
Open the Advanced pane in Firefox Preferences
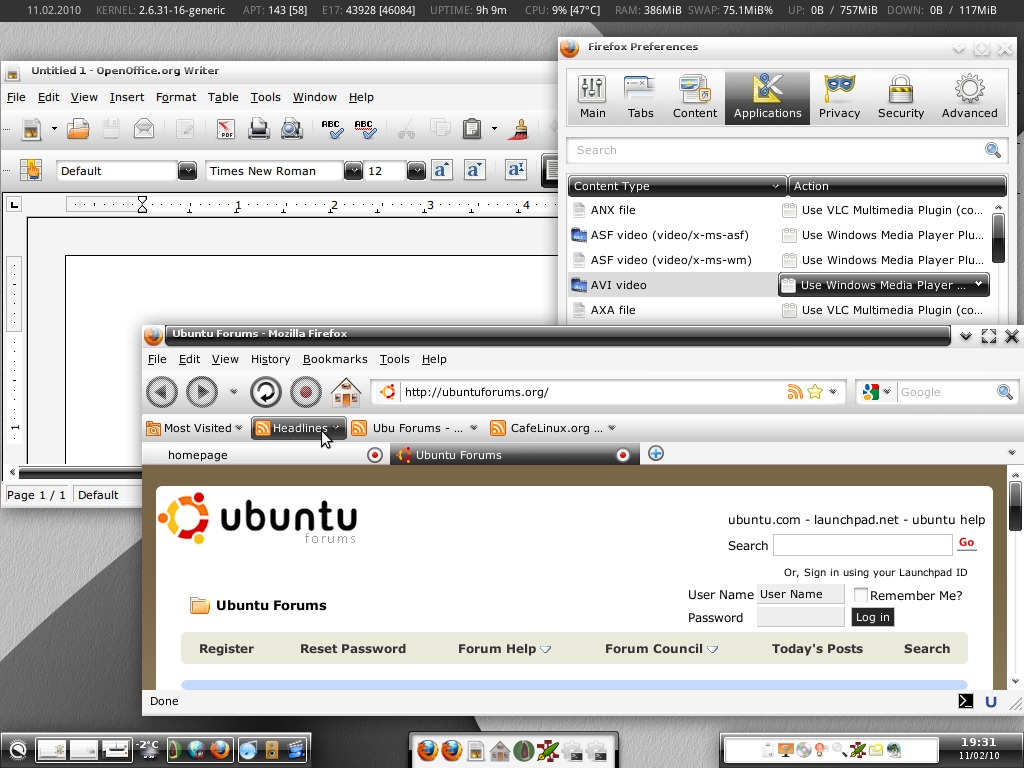coord(969,97)
